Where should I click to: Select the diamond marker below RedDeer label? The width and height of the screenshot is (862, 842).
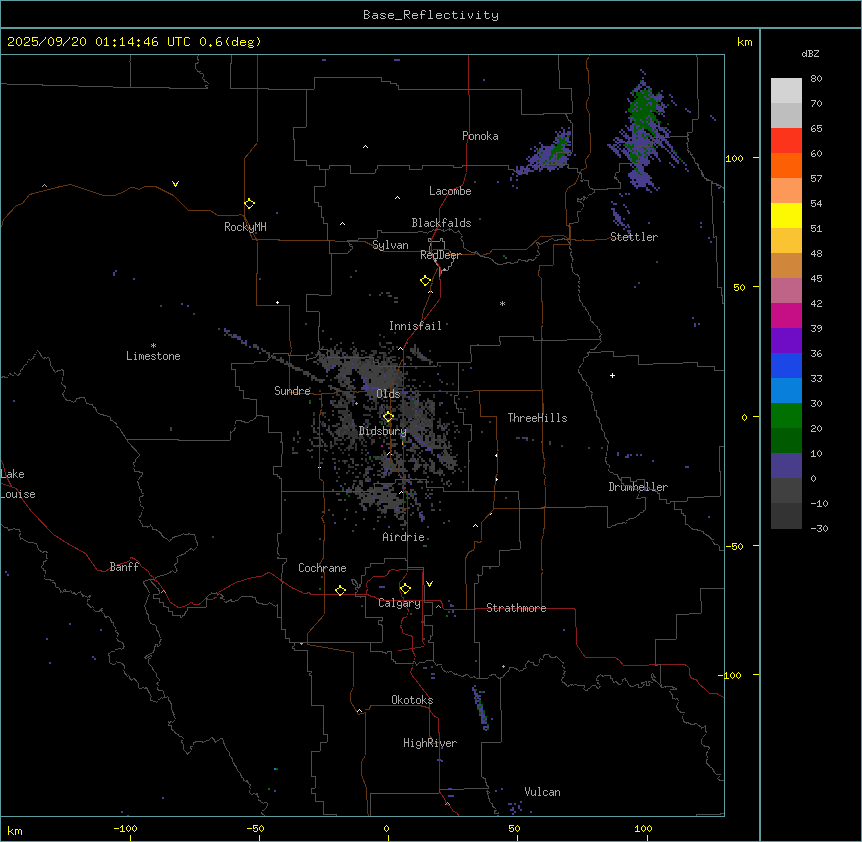[x=425, y=281]
